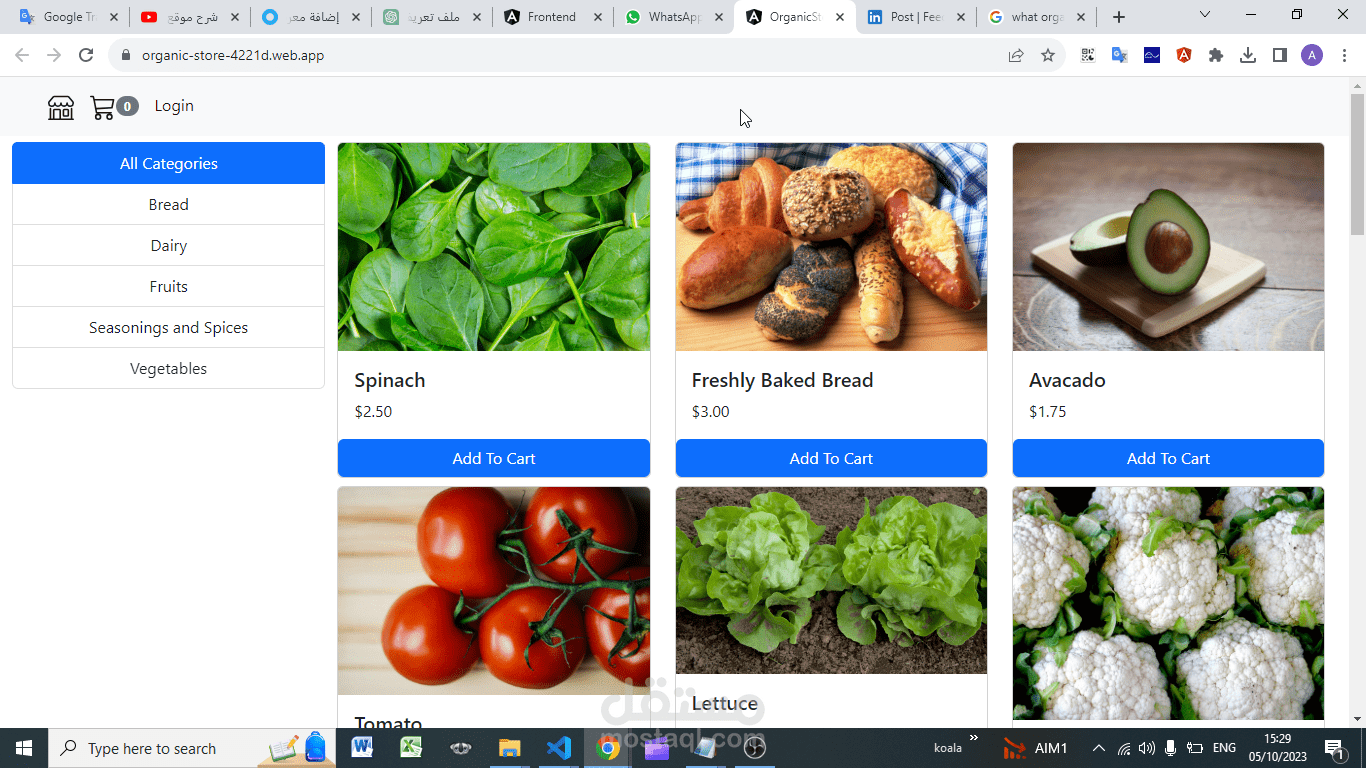Click the Tomato product image
The height and width of the screenshot is (768, 1366).
[494, 591]
